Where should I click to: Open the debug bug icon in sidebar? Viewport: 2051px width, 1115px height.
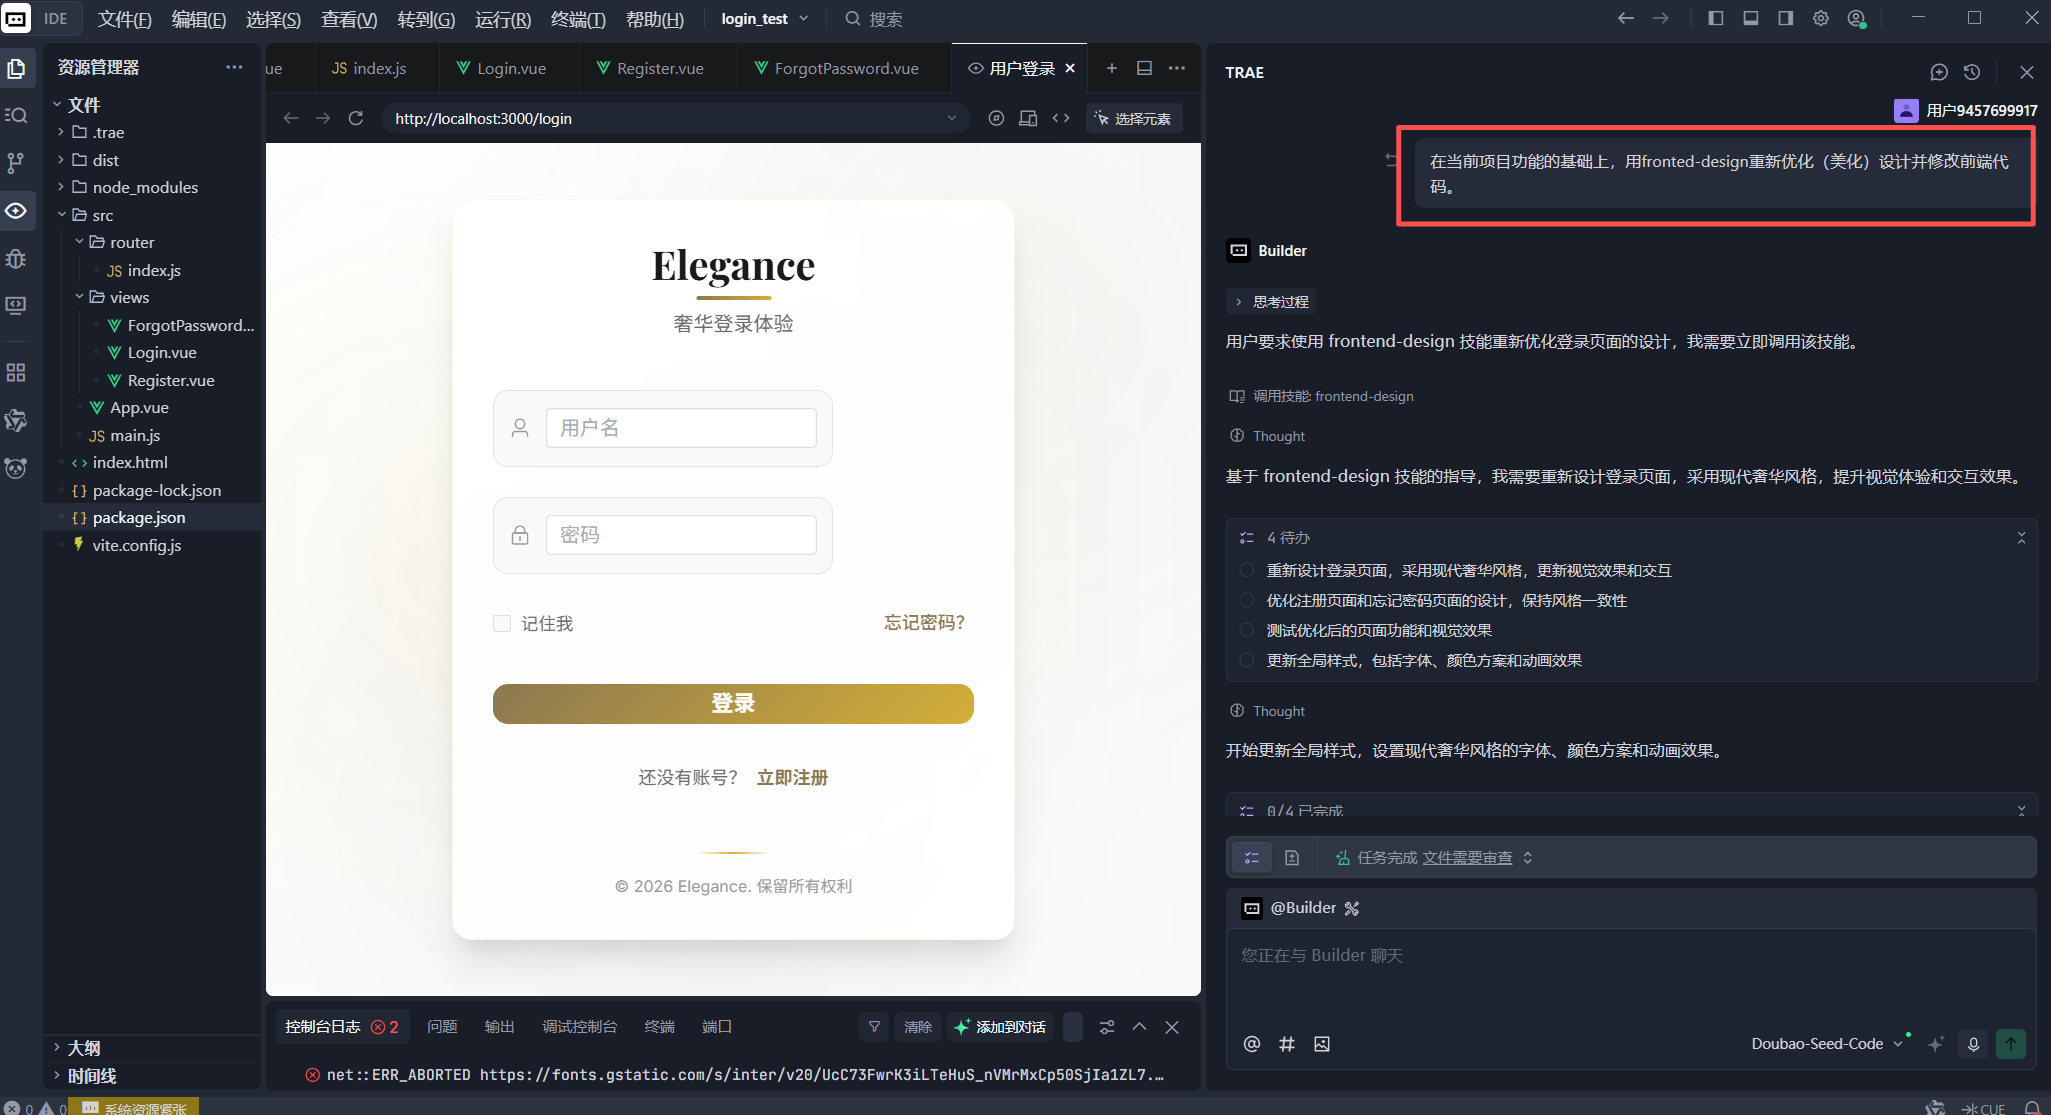click(16, 259)
